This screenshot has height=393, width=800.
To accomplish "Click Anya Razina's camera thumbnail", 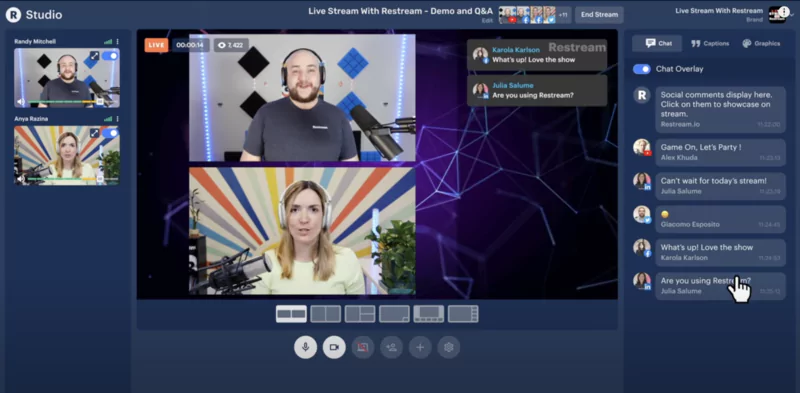I will pyautogui.click(x=67, y=155).
